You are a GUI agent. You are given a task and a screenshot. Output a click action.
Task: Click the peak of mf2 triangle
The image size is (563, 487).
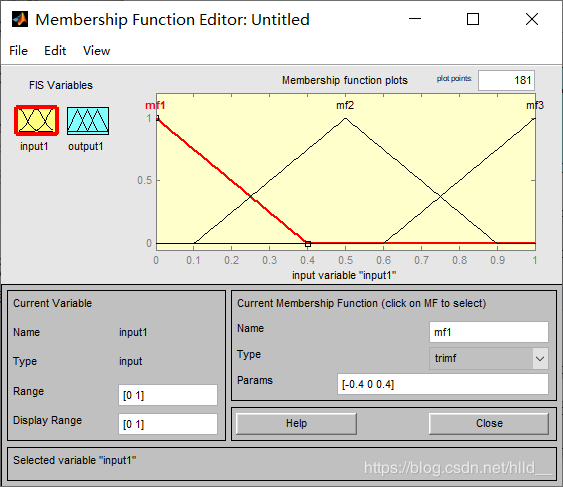coord(345,118)
